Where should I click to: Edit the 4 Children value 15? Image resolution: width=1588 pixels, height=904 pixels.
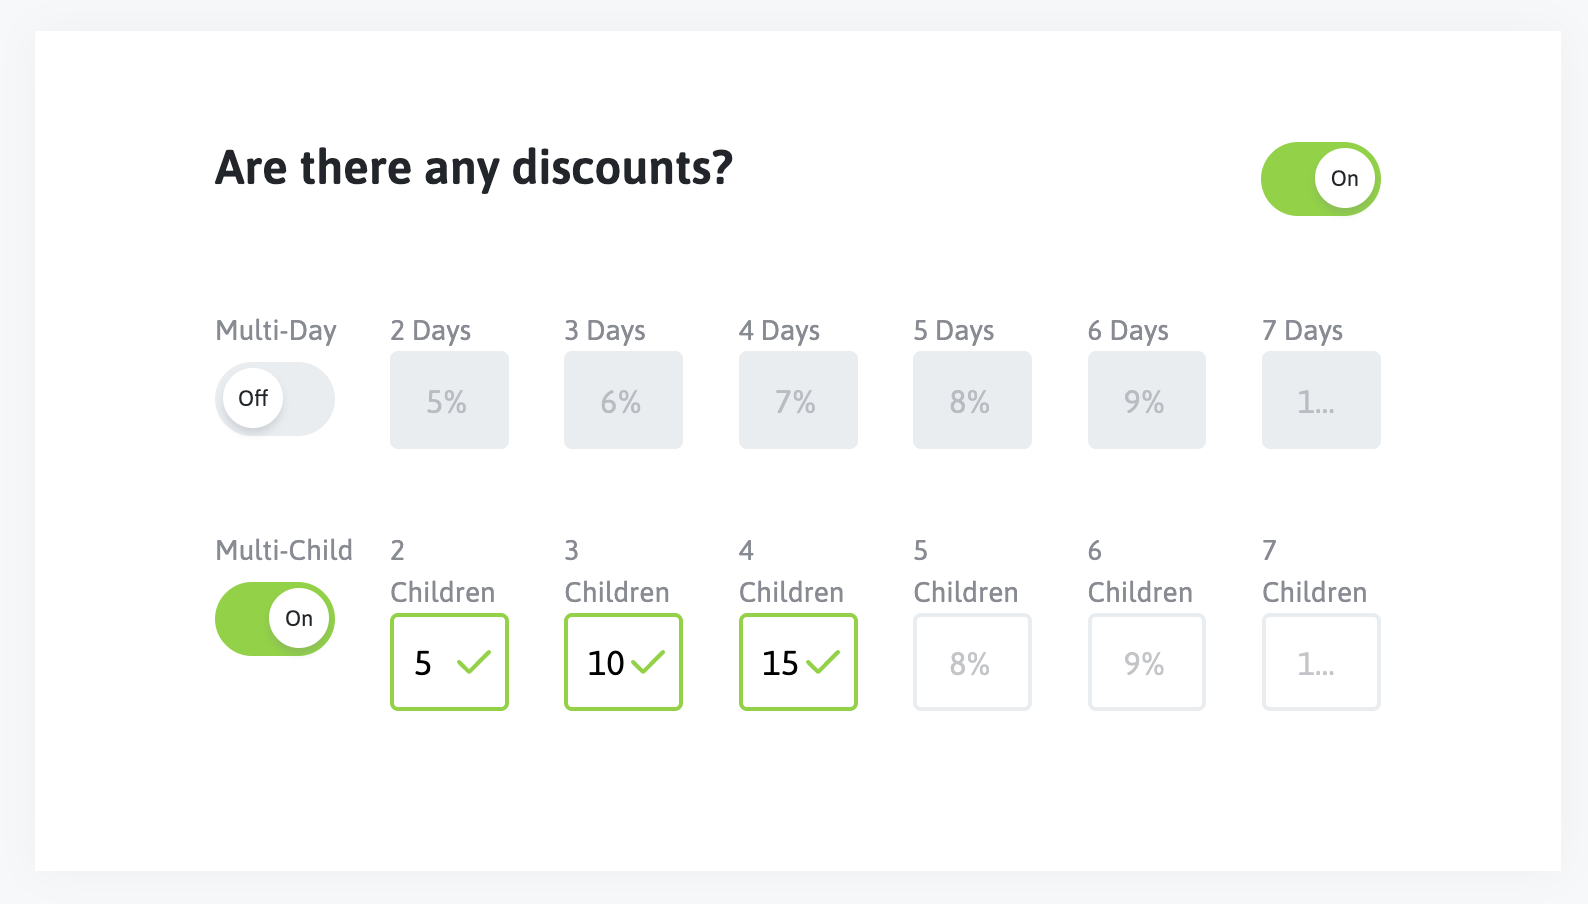click(780, 663)
